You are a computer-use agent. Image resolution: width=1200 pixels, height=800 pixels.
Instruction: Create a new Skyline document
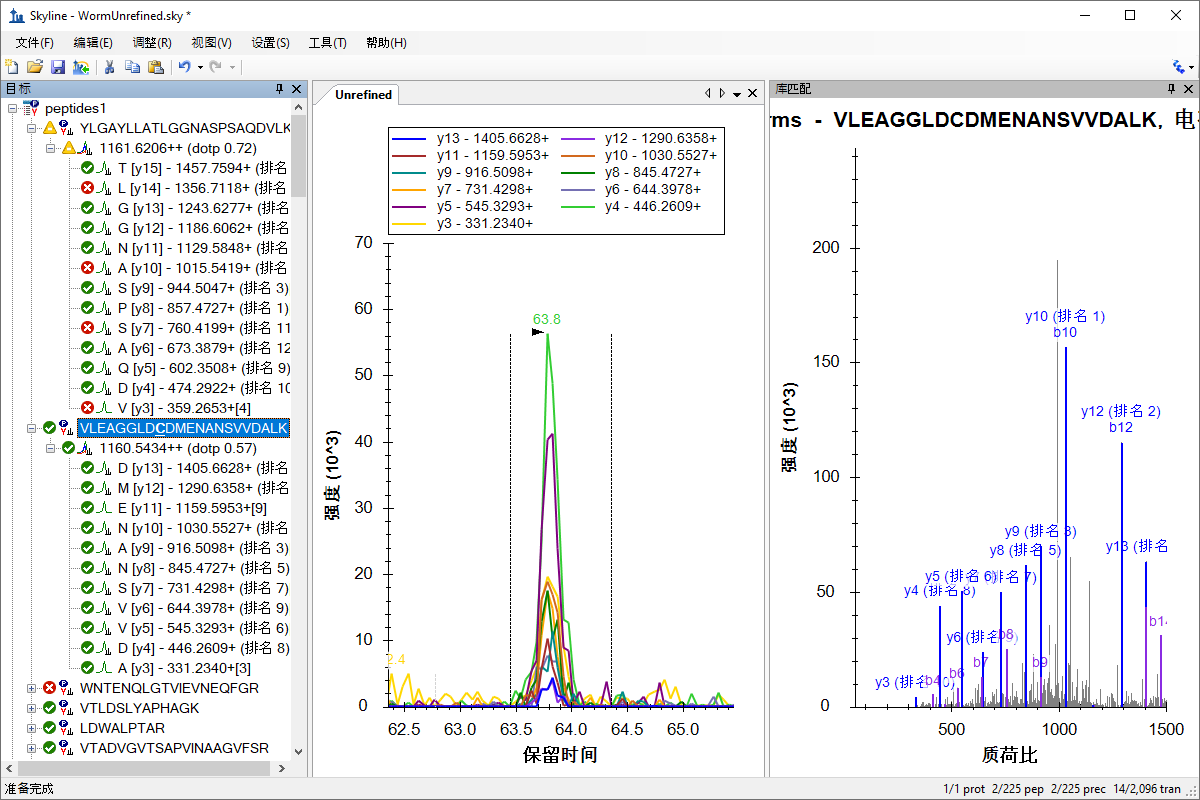12,67
